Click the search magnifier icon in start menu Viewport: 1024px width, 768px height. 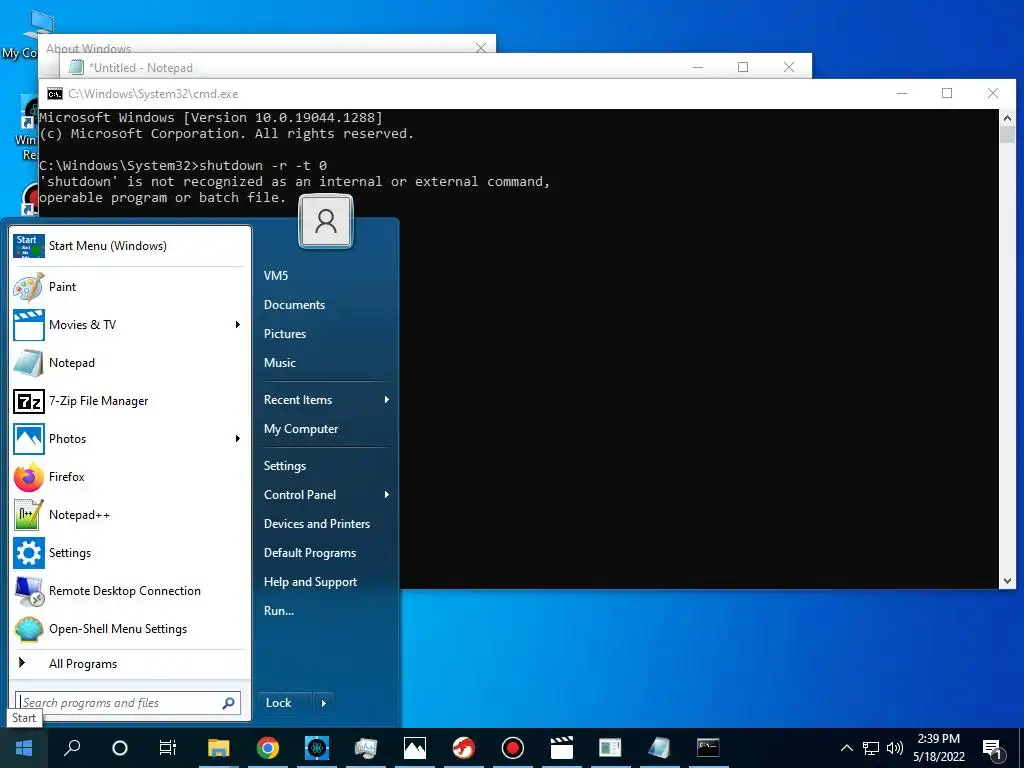point(228,703)
